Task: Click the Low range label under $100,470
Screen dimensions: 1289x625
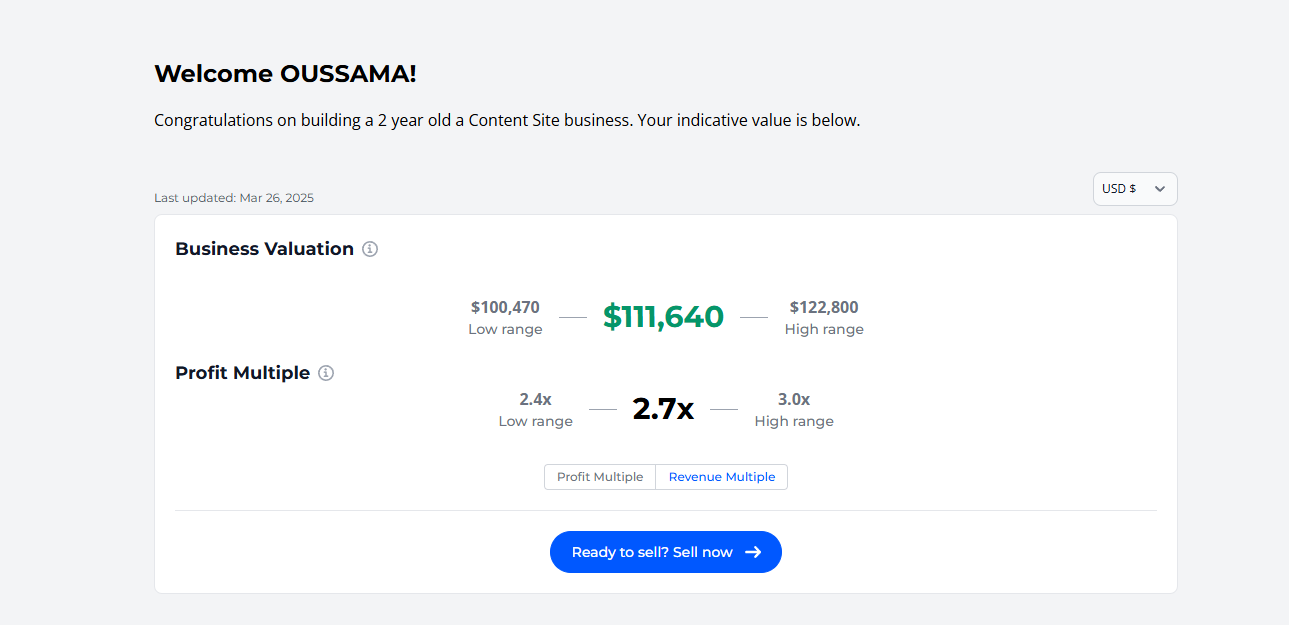Action: 505,329
